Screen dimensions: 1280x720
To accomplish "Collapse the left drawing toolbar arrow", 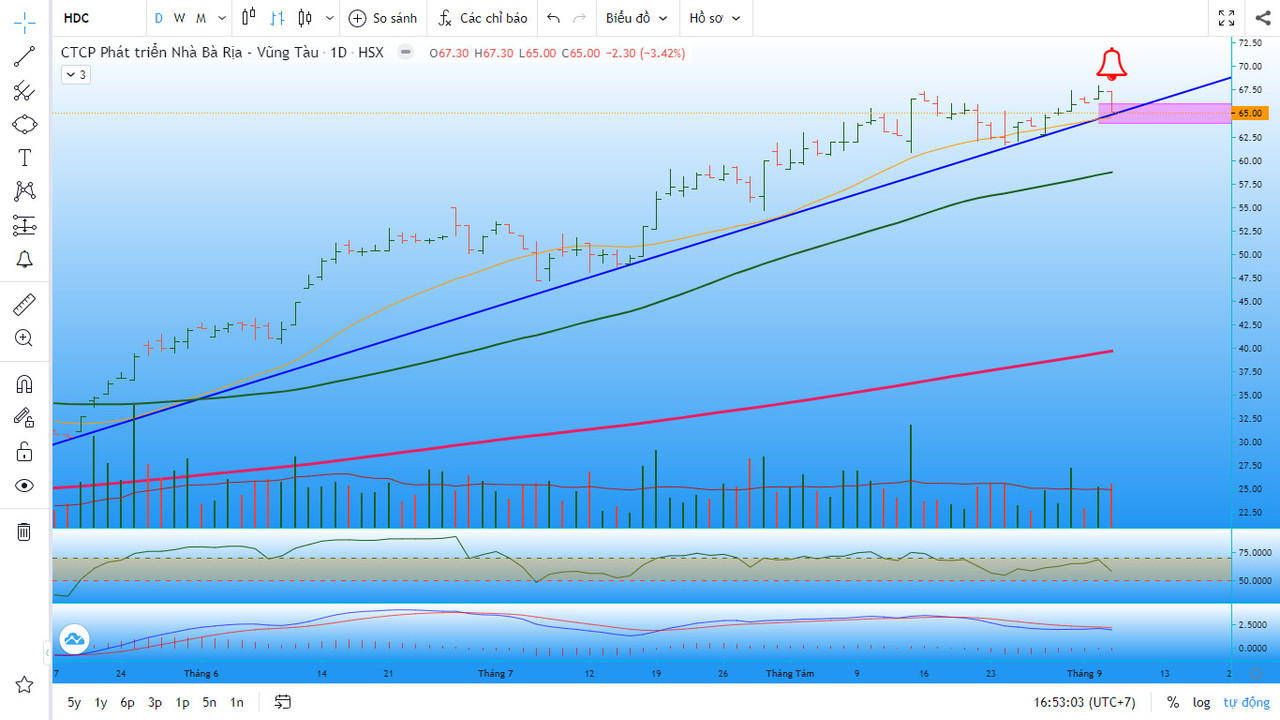I will click(x=47, y=653).
